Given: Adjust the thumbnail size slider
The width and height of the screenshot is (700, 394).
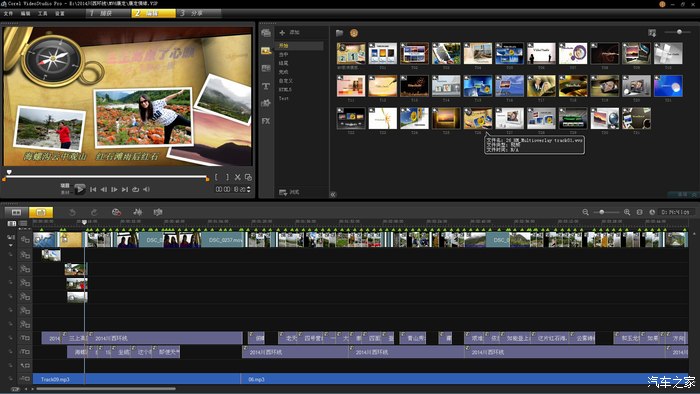Looking at the screenshot, I should [679, 32].
